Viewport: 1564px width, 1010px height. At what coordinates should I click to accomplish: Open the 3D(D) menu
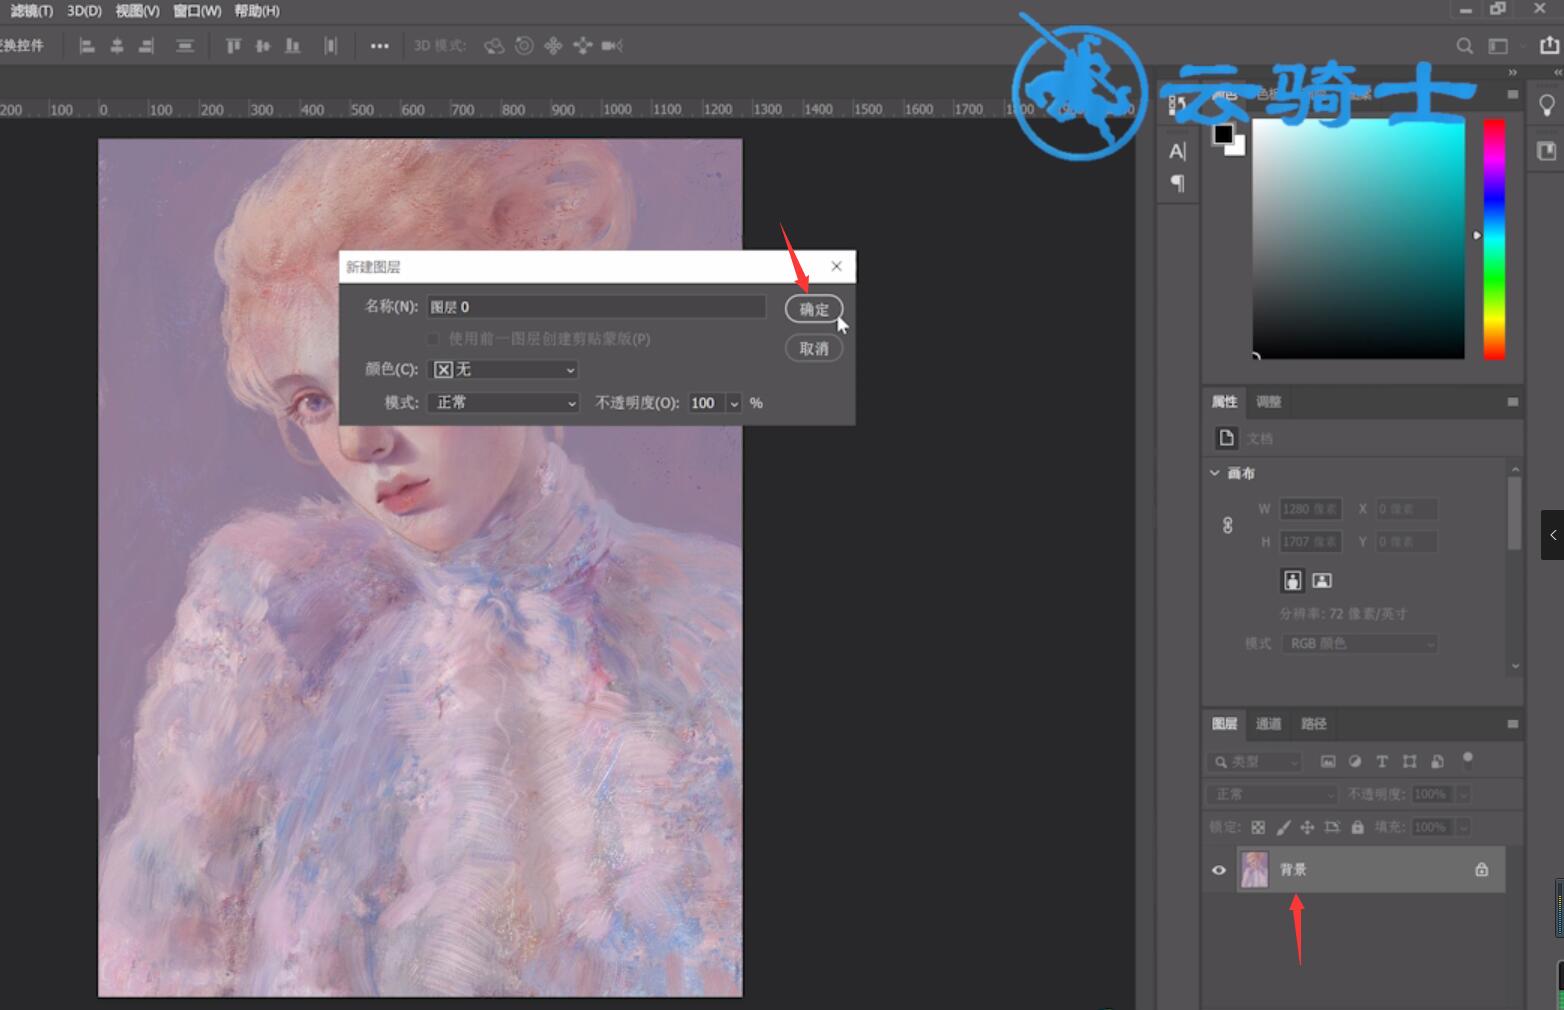pyautogui.click(x=84, y=11)
